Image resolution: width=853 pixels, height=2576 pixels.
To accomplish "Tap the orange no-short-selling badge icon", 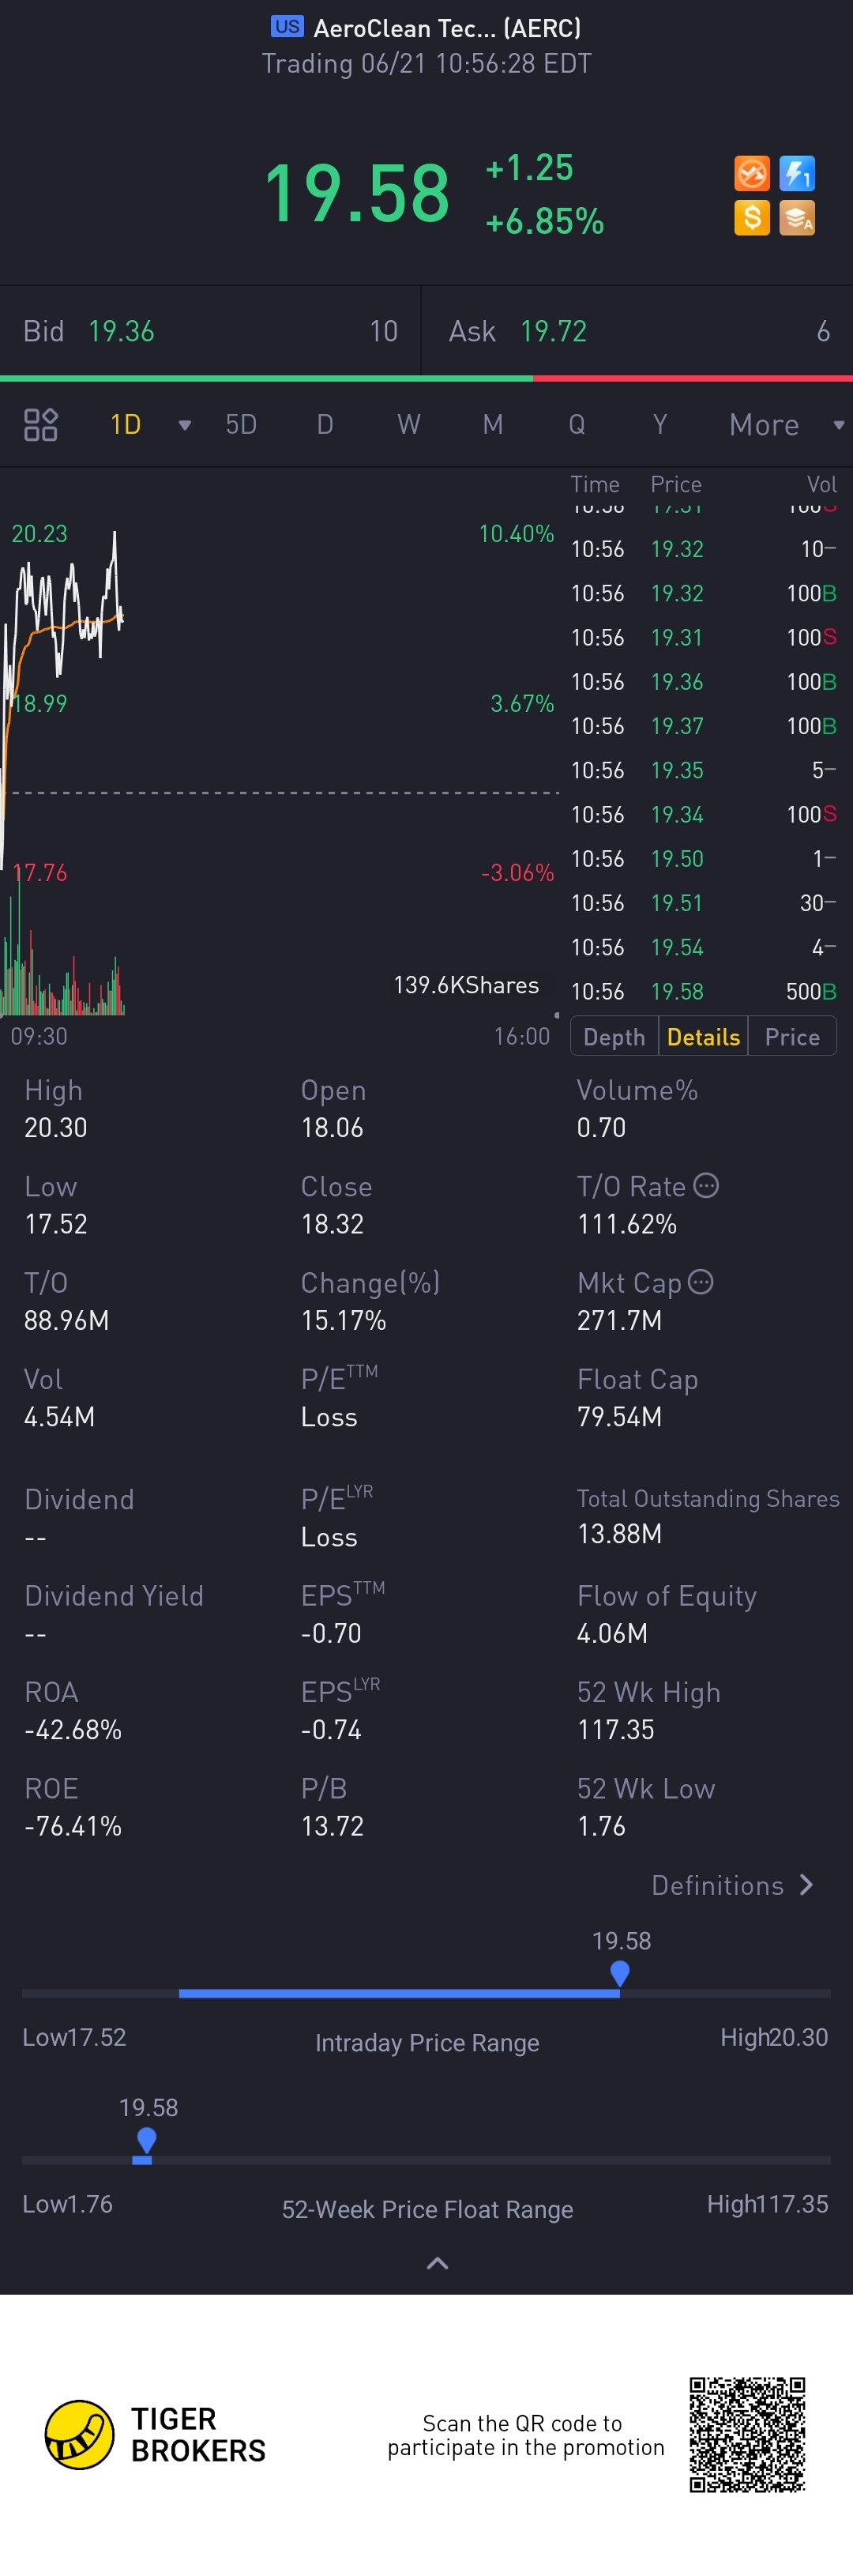I will click(x=752, y=173).
